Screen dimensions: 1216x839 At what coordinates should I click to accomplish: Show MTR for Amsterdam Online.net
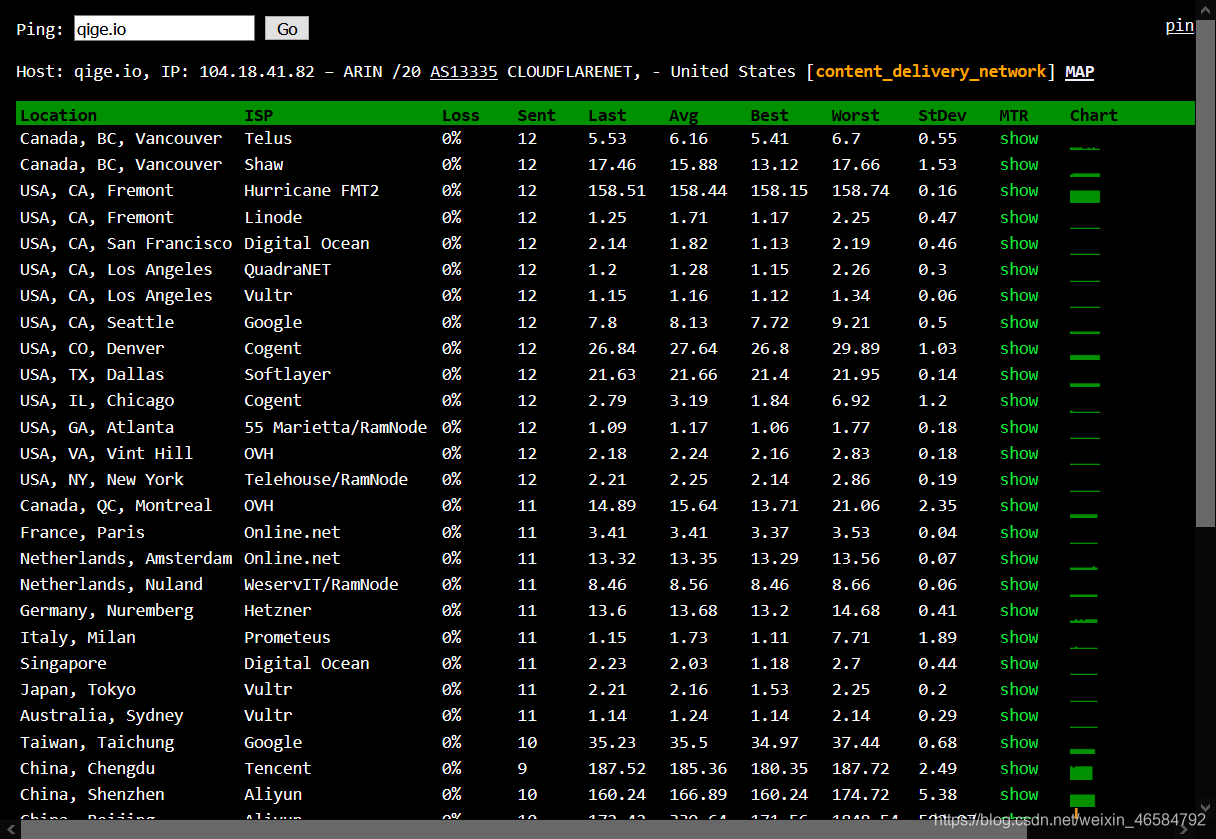(x=1019, y=558)
